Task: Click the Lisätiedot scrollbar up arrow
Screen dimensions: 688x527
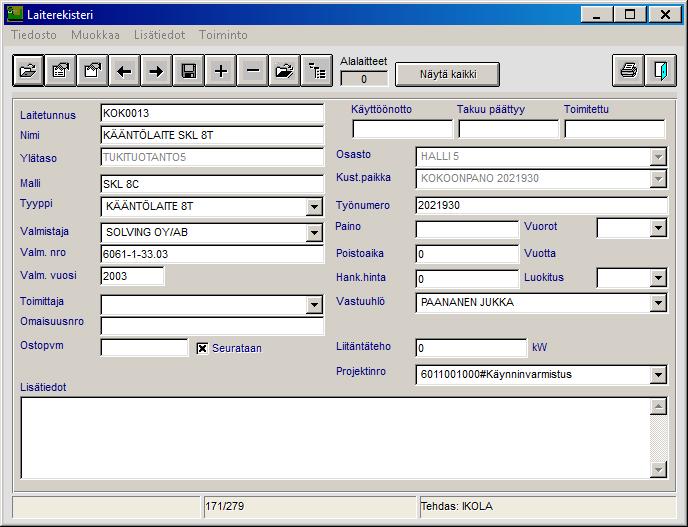Action: pyautogui.click(x=658, y=406)
